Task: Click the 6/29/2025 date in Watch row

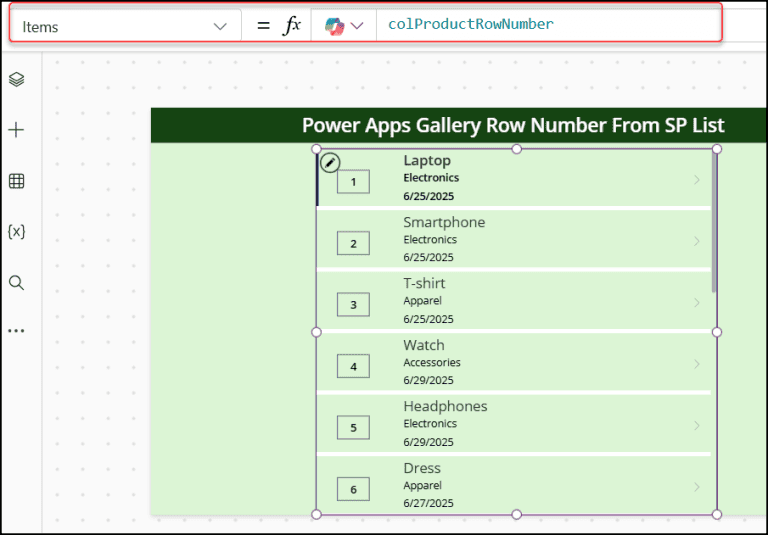Action: pyautogui.click(x=429, y=381)
